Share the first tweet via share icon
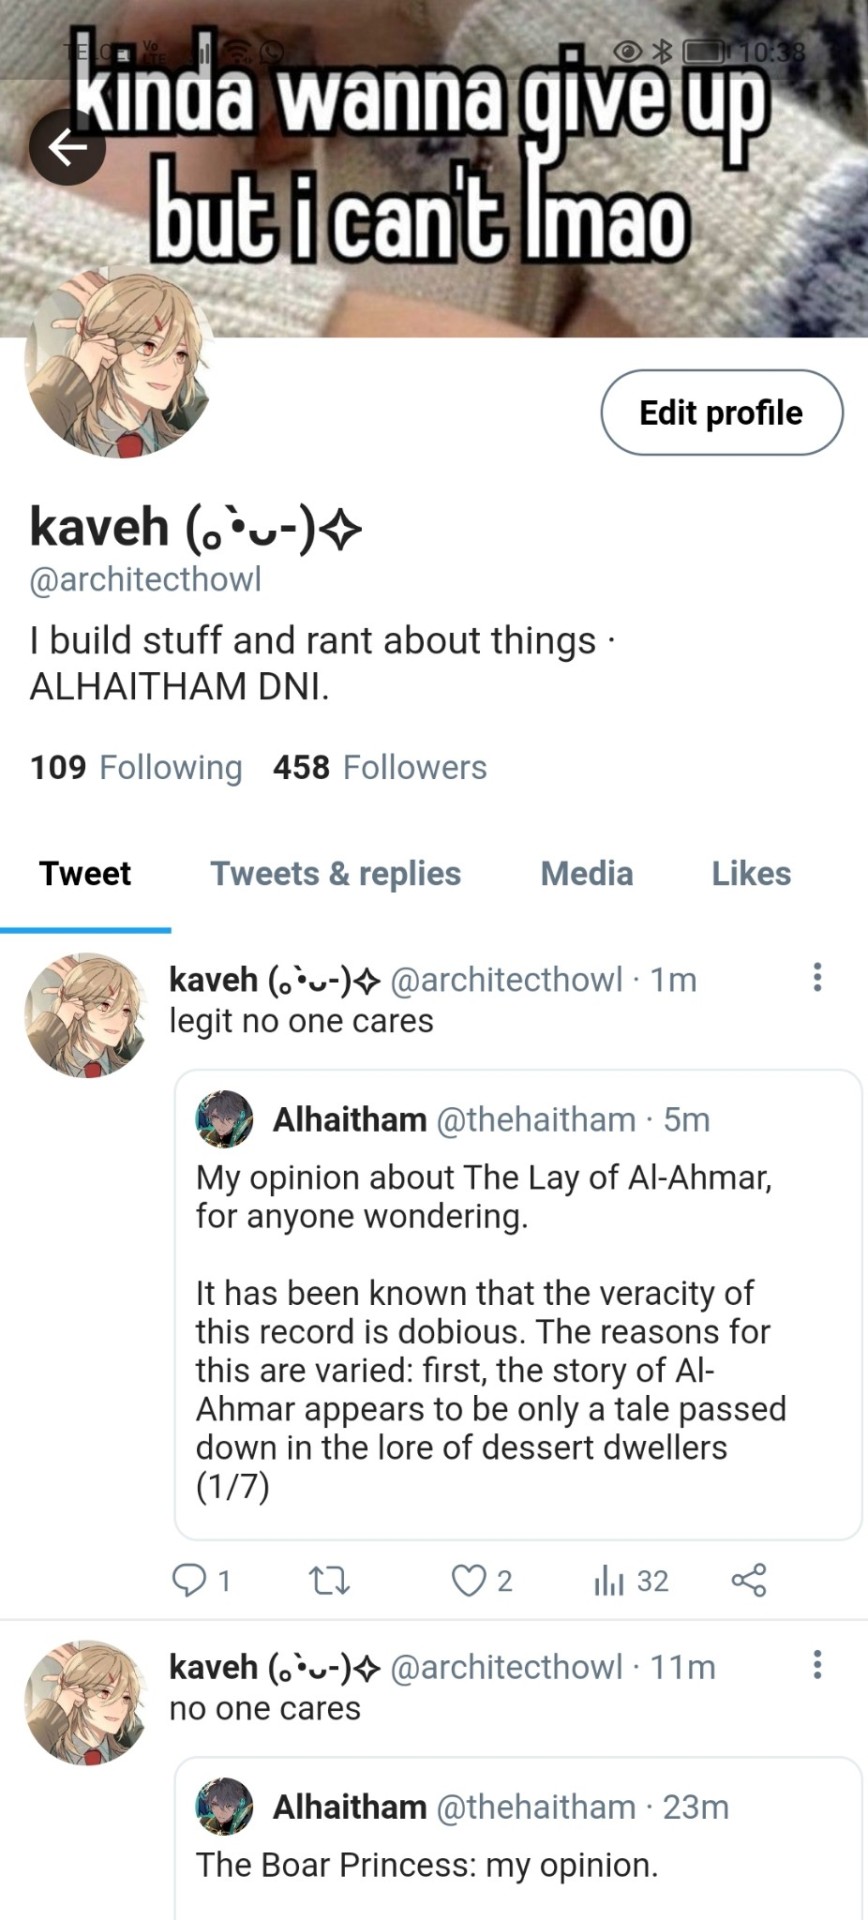868x1920 pixels. [749, 1580]
